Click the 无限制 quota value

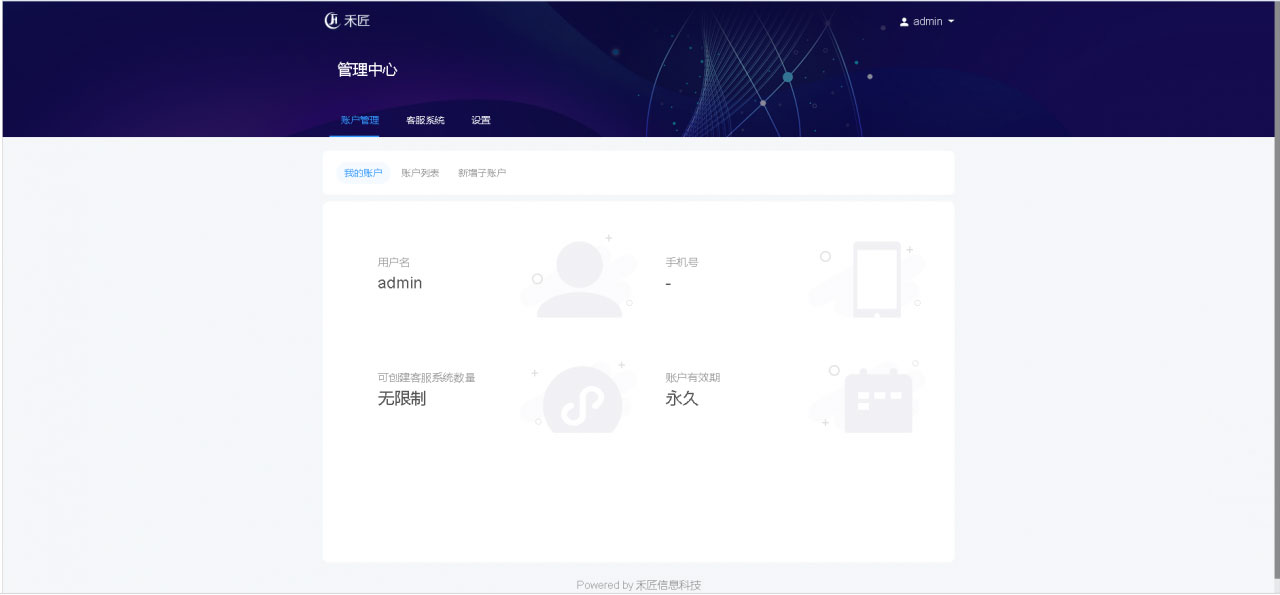tap(402, 398)
